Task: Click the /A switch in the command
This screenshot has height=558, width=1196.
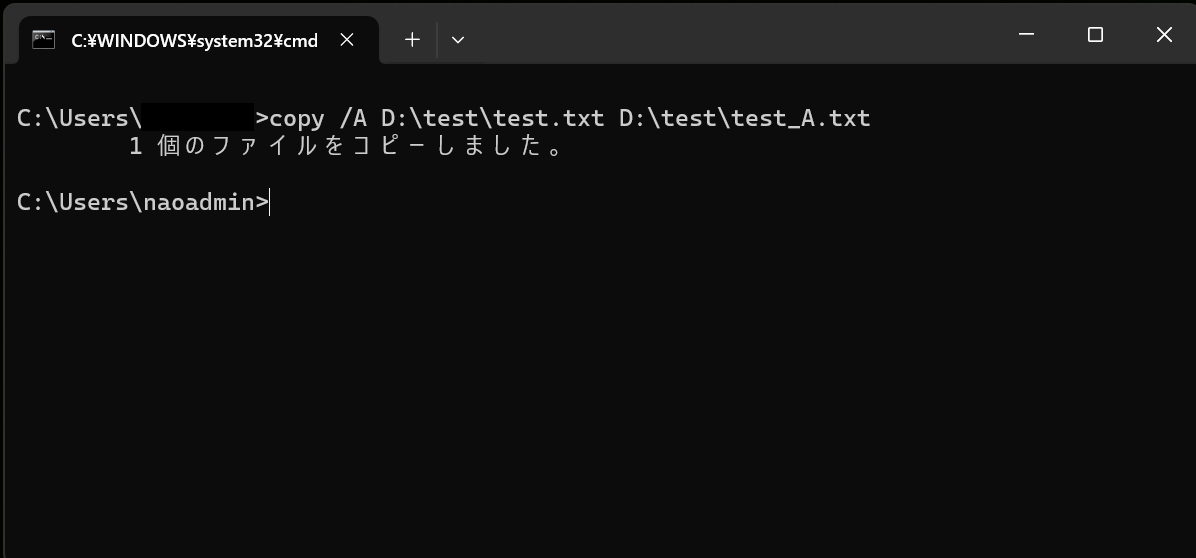Action: coord(353,118)
